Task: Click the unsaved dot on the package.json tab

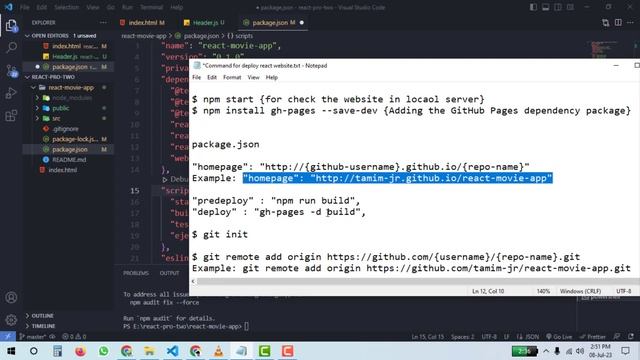Action: pos(302,22)
